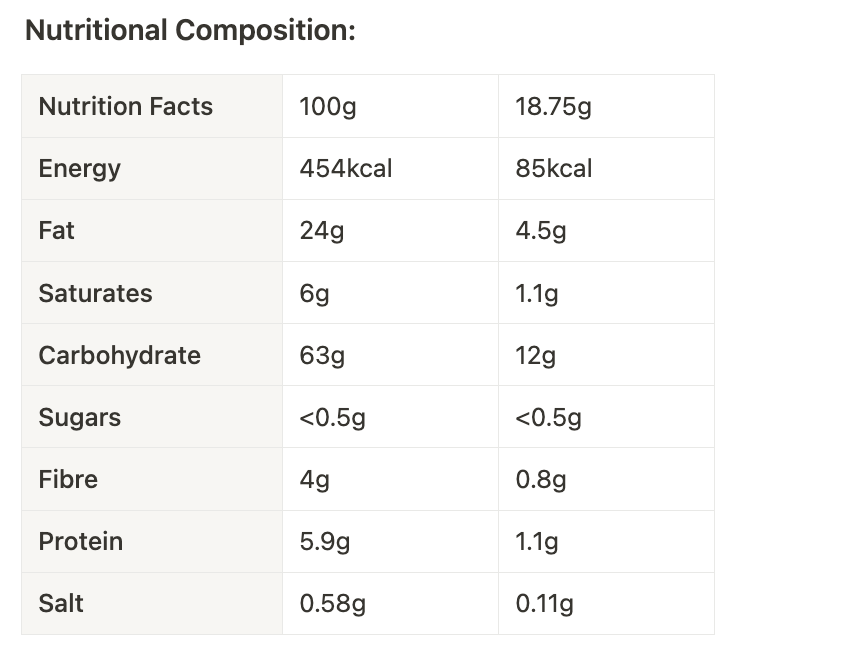The width and height of the screenshot is (850, 658).
Task: Click the 63g carbohydrate cell
Action: (390, 355)
